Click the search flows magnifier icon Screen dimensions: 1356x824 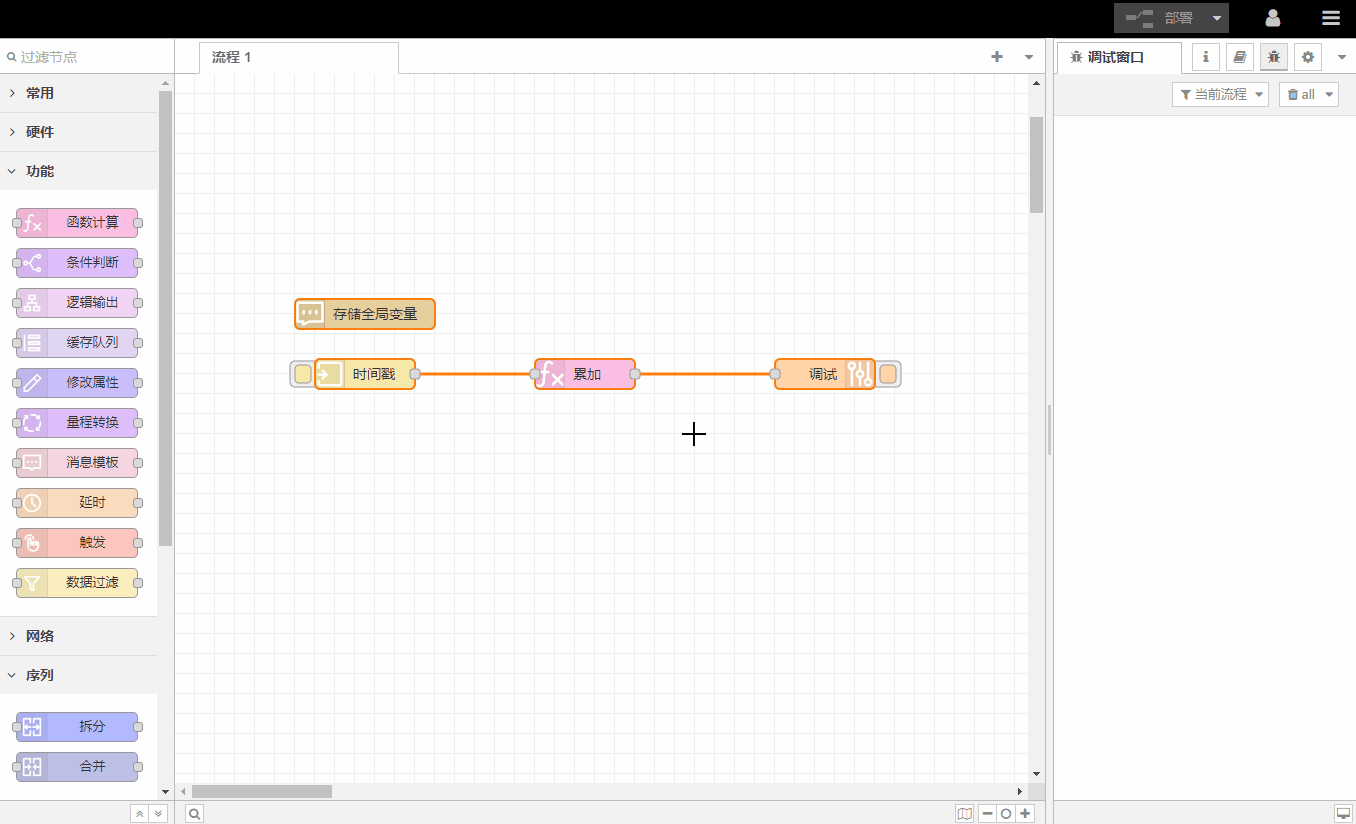[x=195, y=814]
